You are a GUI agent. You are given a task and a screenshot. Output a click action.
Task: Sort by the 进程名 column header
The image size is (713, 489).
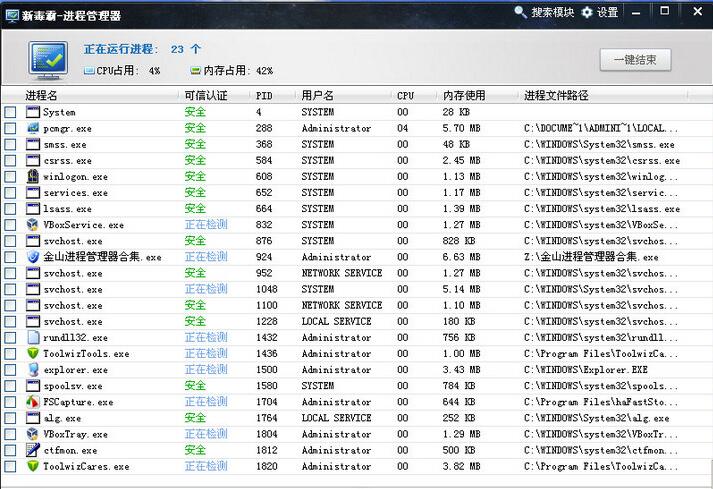tap(42, 96)
